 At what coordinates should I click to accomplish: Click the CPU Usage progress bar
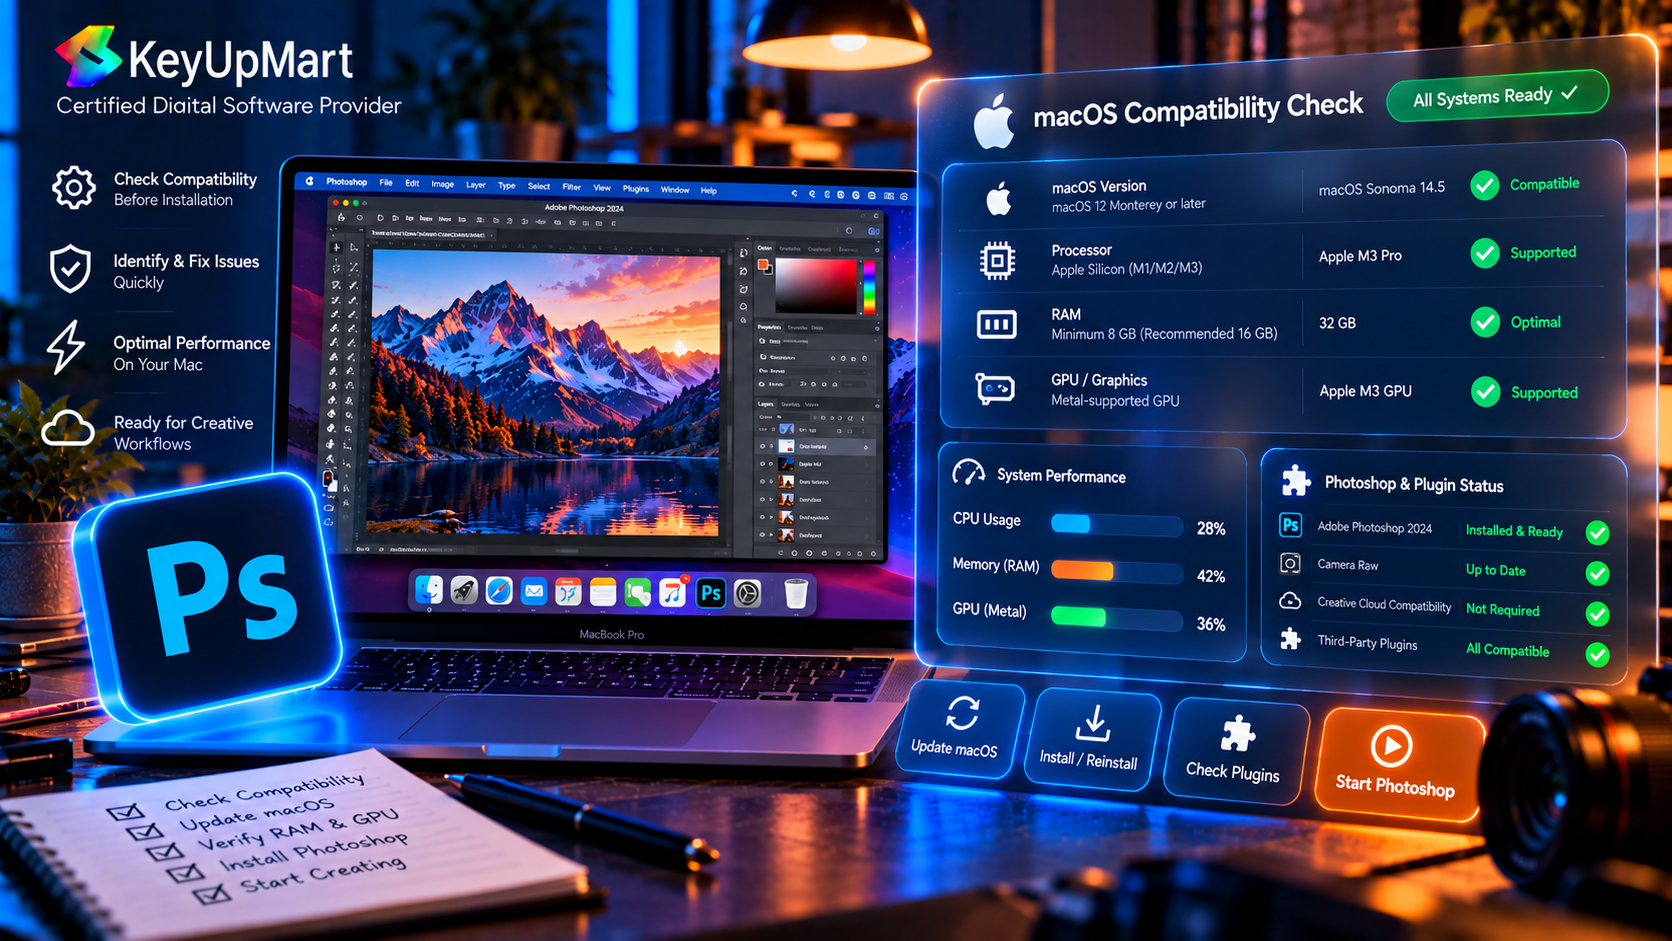point(1116,524)
